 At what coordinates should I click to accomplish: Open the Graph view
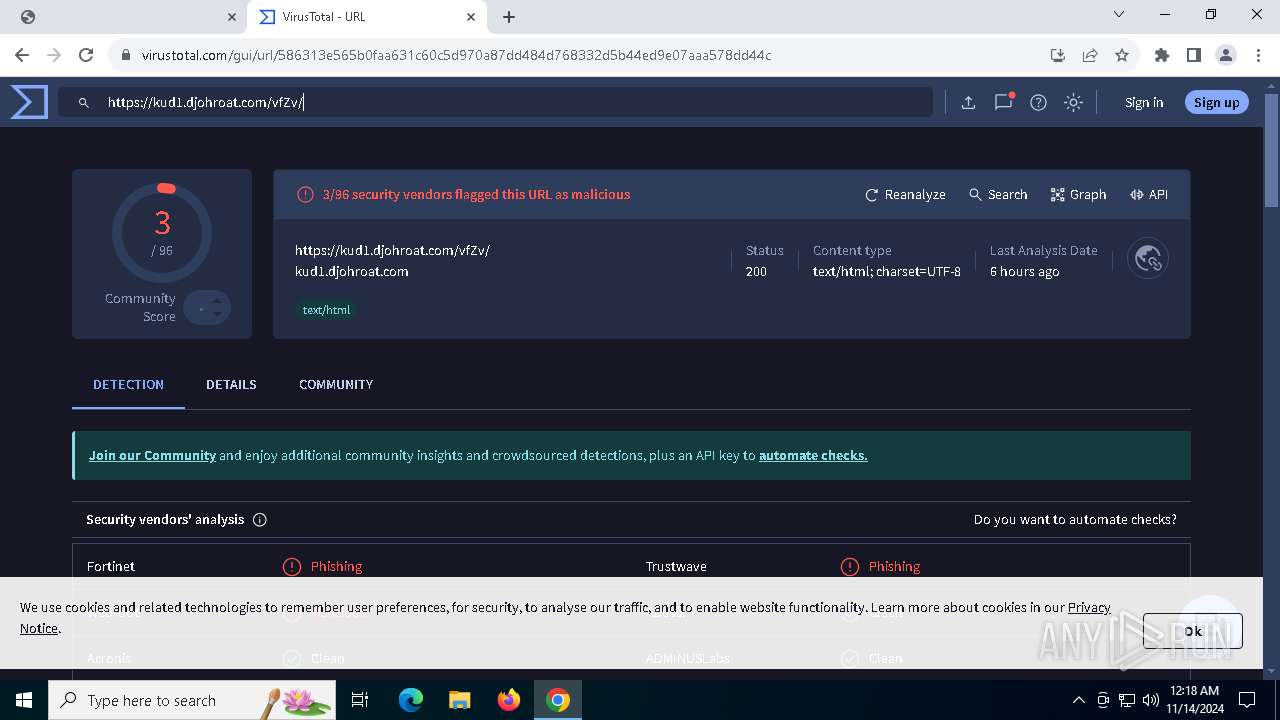click(x=1078, y=195)
